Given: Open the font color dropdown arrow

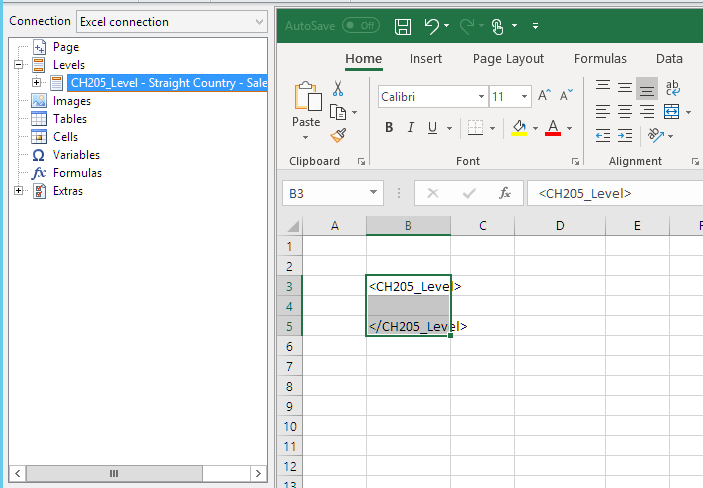Looking at the screenshot, I should pyautogui.click(x=569, y=128).
